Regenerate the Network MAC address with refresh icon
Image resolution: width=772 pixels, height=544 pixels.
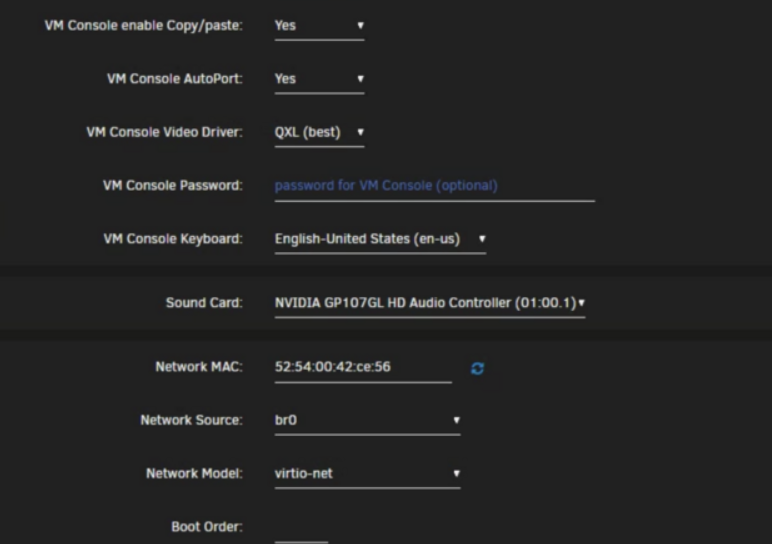[x=477, y=368]
